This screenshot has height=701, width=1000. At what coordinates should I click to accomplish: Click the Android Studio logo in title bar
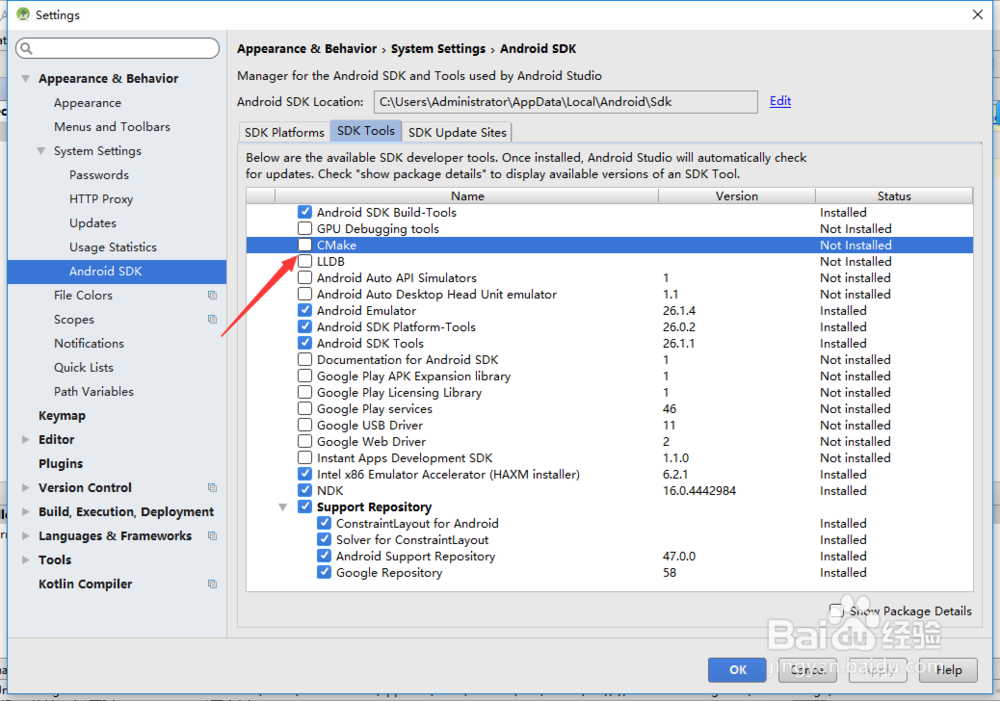[x=23, y=14]
